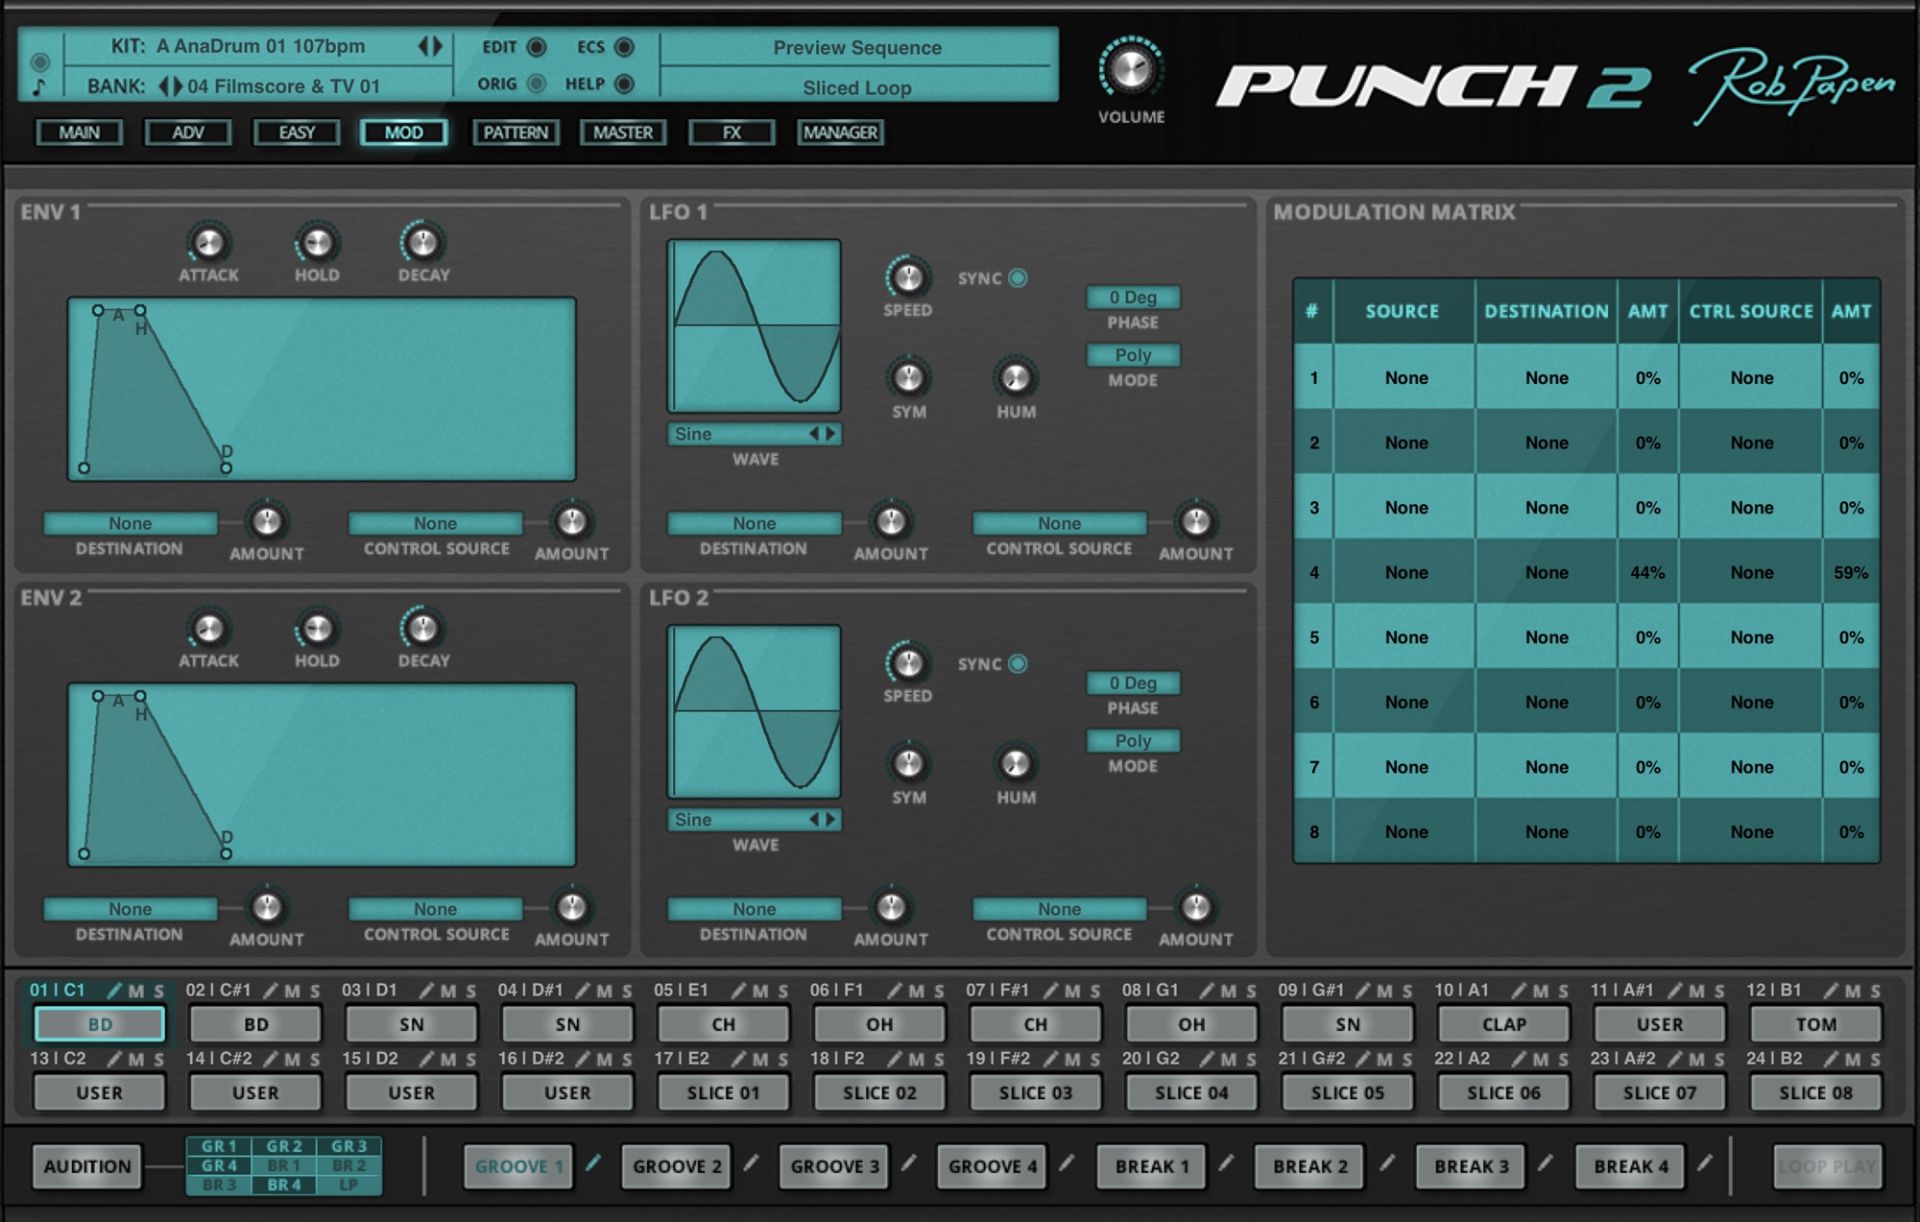
Task: Enable SYNC for LFO 2
Action: pos(1018,664)
